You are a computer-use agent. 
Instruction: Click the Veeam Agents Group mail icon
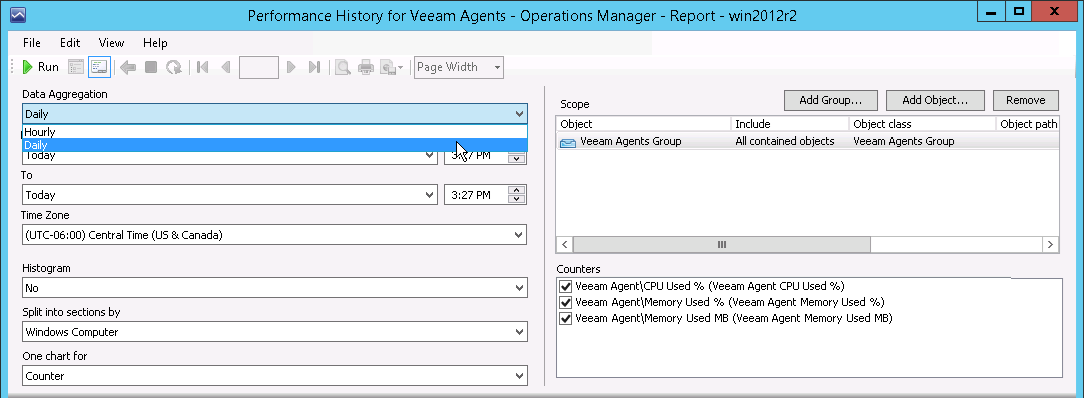568,142
